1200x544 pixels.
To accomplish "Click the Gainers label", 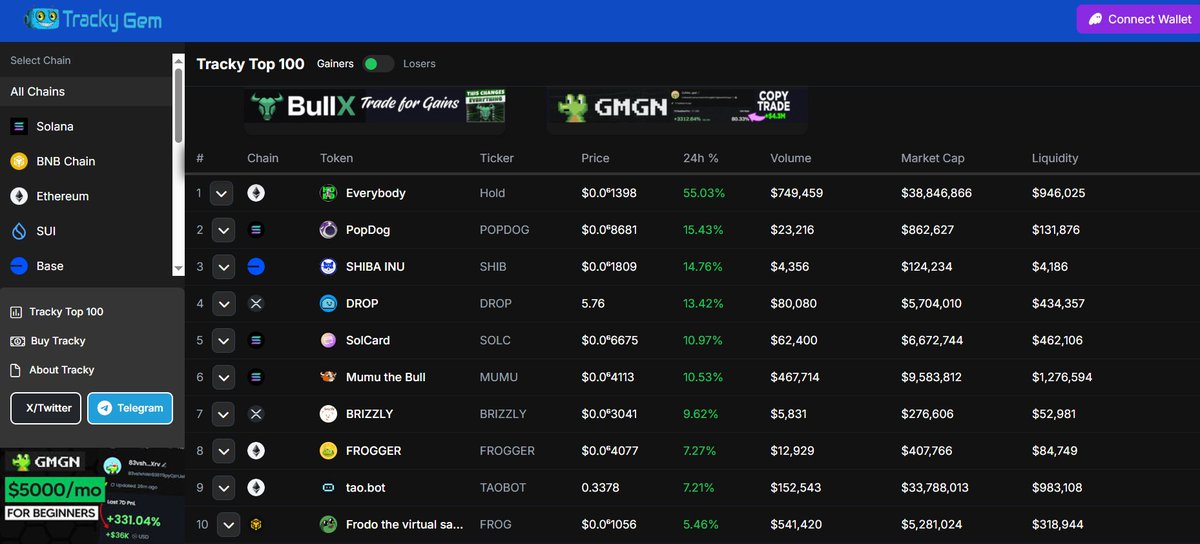I will coord(335,64).
